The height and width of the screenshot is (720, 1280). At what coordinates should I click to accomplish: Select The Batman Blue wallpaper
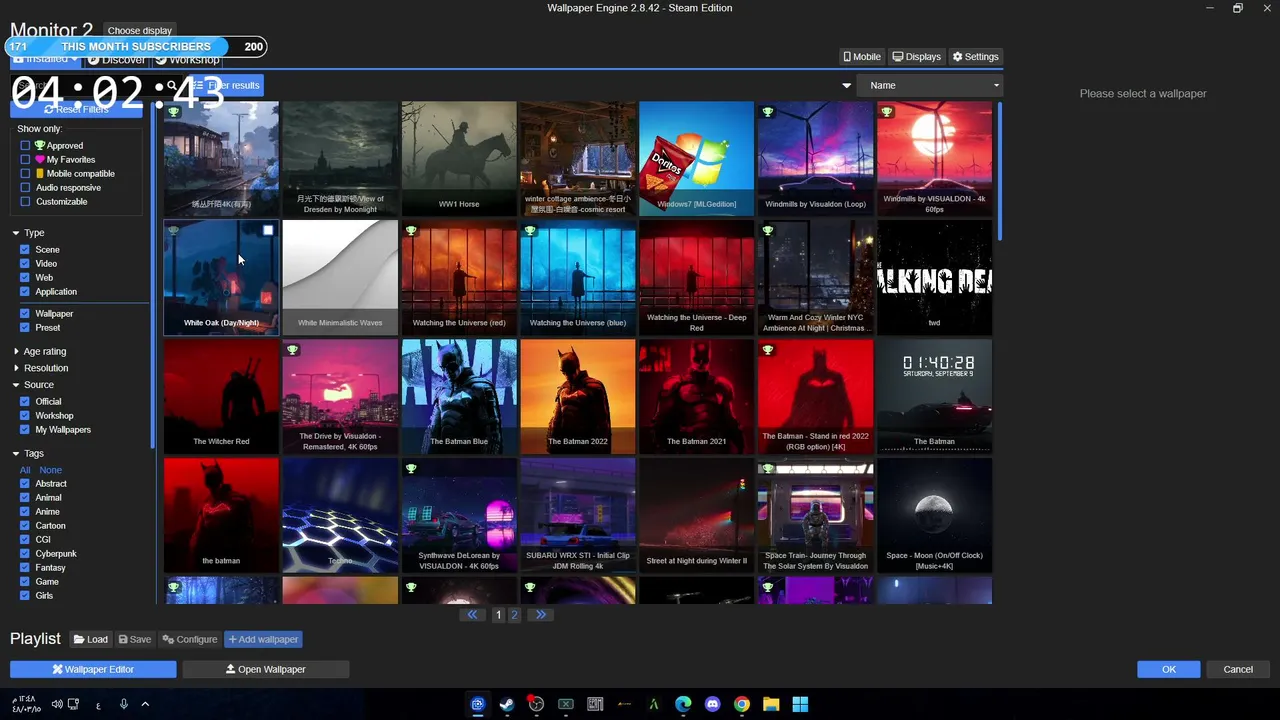point(459,396)
